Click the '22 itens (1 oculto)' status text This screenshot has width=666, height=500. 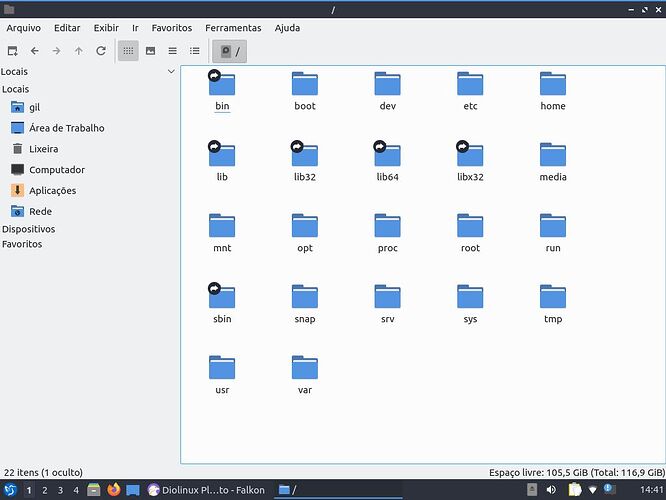point(43,472)
